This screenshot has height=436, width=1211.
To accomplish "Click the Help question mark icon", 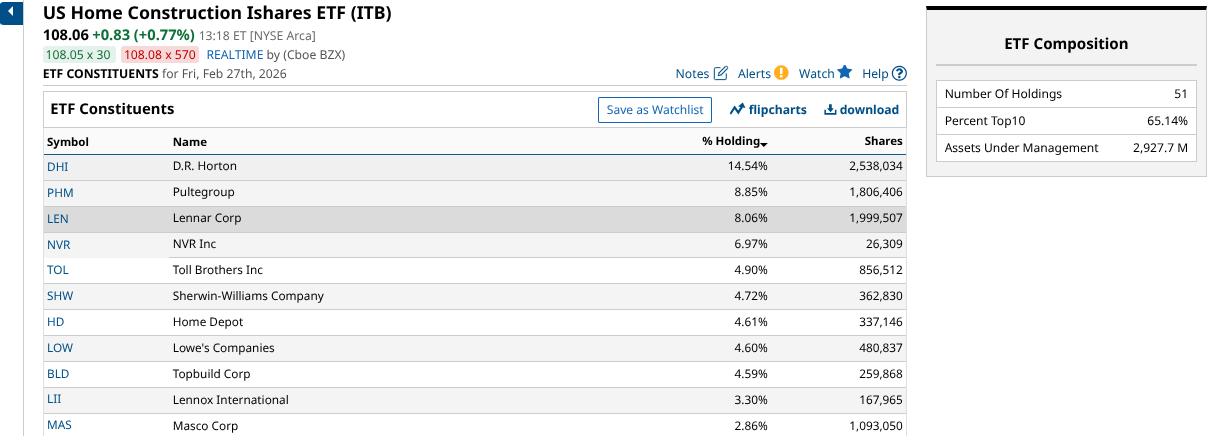I will click(x=899, y=73).
